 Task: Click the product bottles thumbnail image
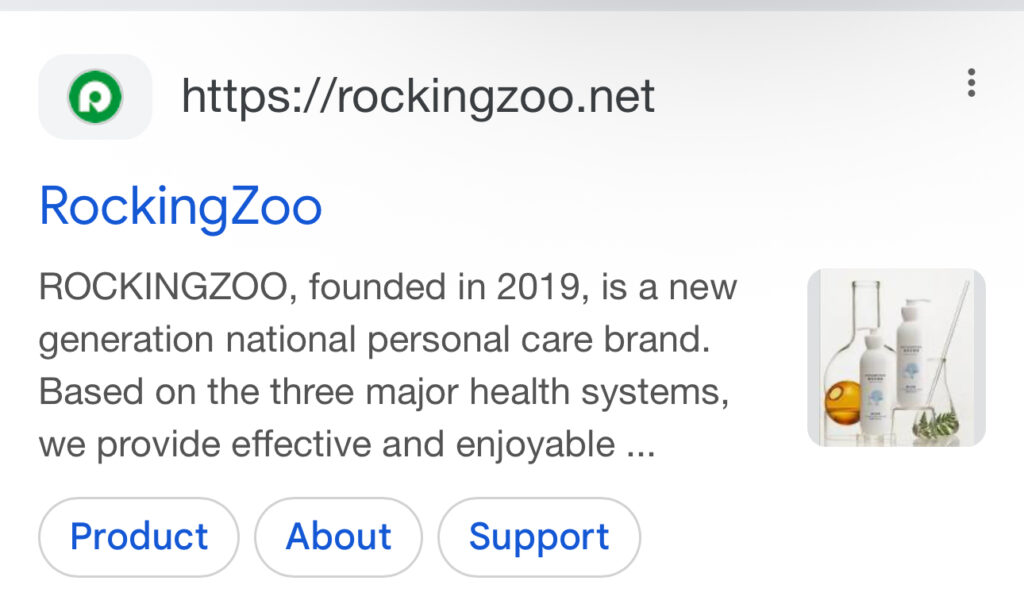896,357
